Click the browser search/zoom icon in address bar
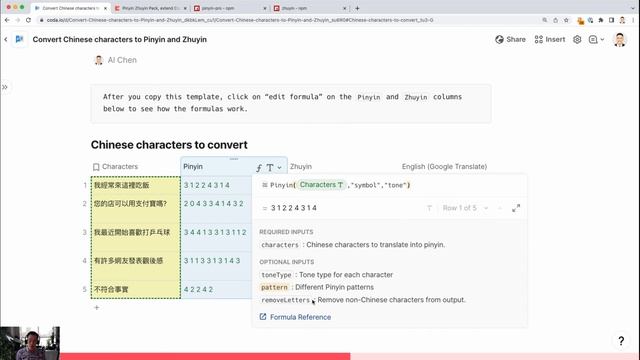The height and width of the screenshot is (360, 640). pyautogui.click(x=544, y=20)
